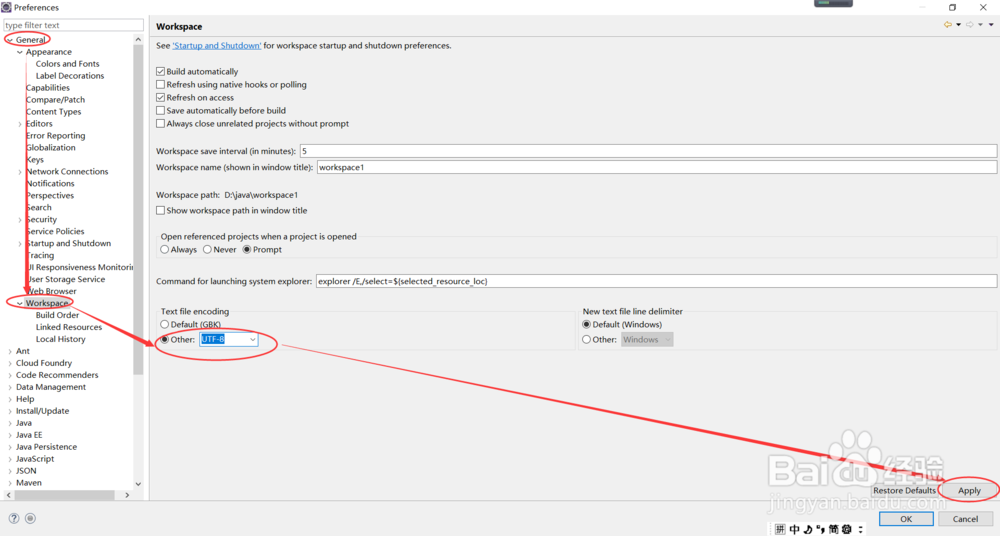Focus the type filter text field
This screenshot has width=1000, height=536.
[x=73, y=25]
